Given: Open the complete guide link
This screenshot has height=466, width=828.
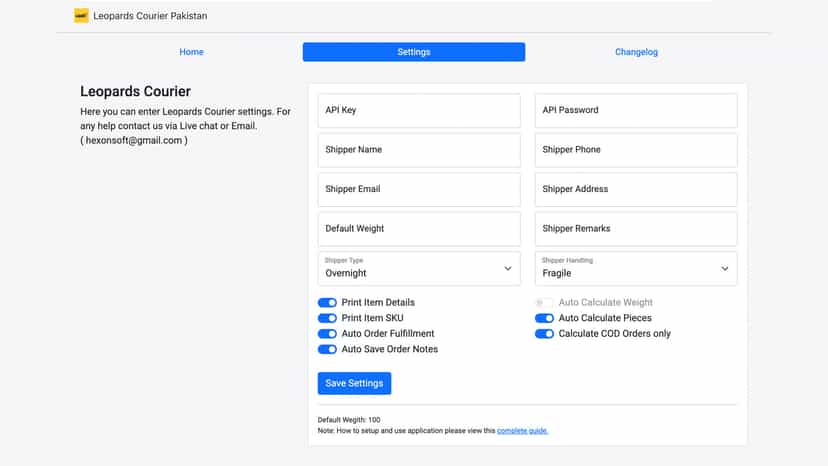Looking at the screenshot, I should pyautogui.click(x=522, y=431).
